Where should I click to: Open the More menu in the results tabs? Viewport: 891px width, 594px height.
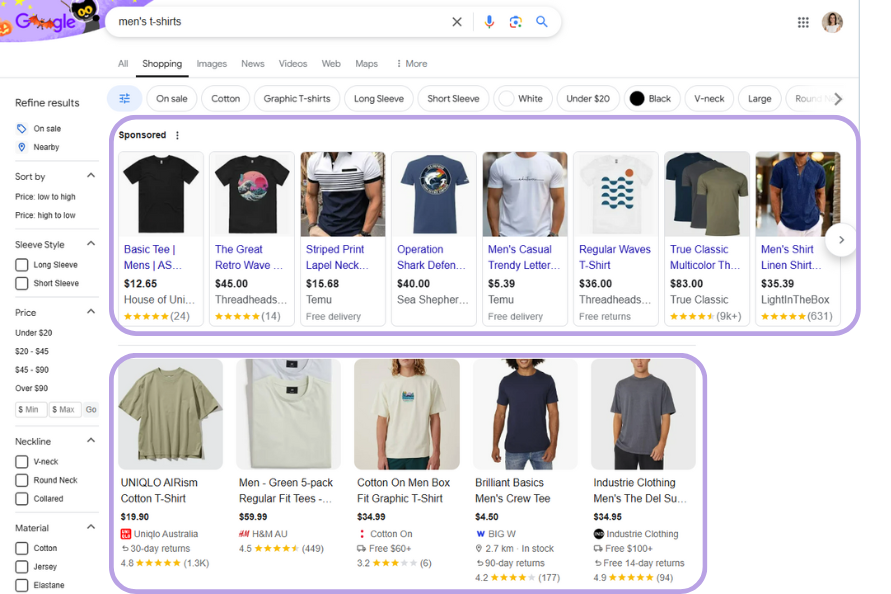pyautogui.click(x=411, y=63)
